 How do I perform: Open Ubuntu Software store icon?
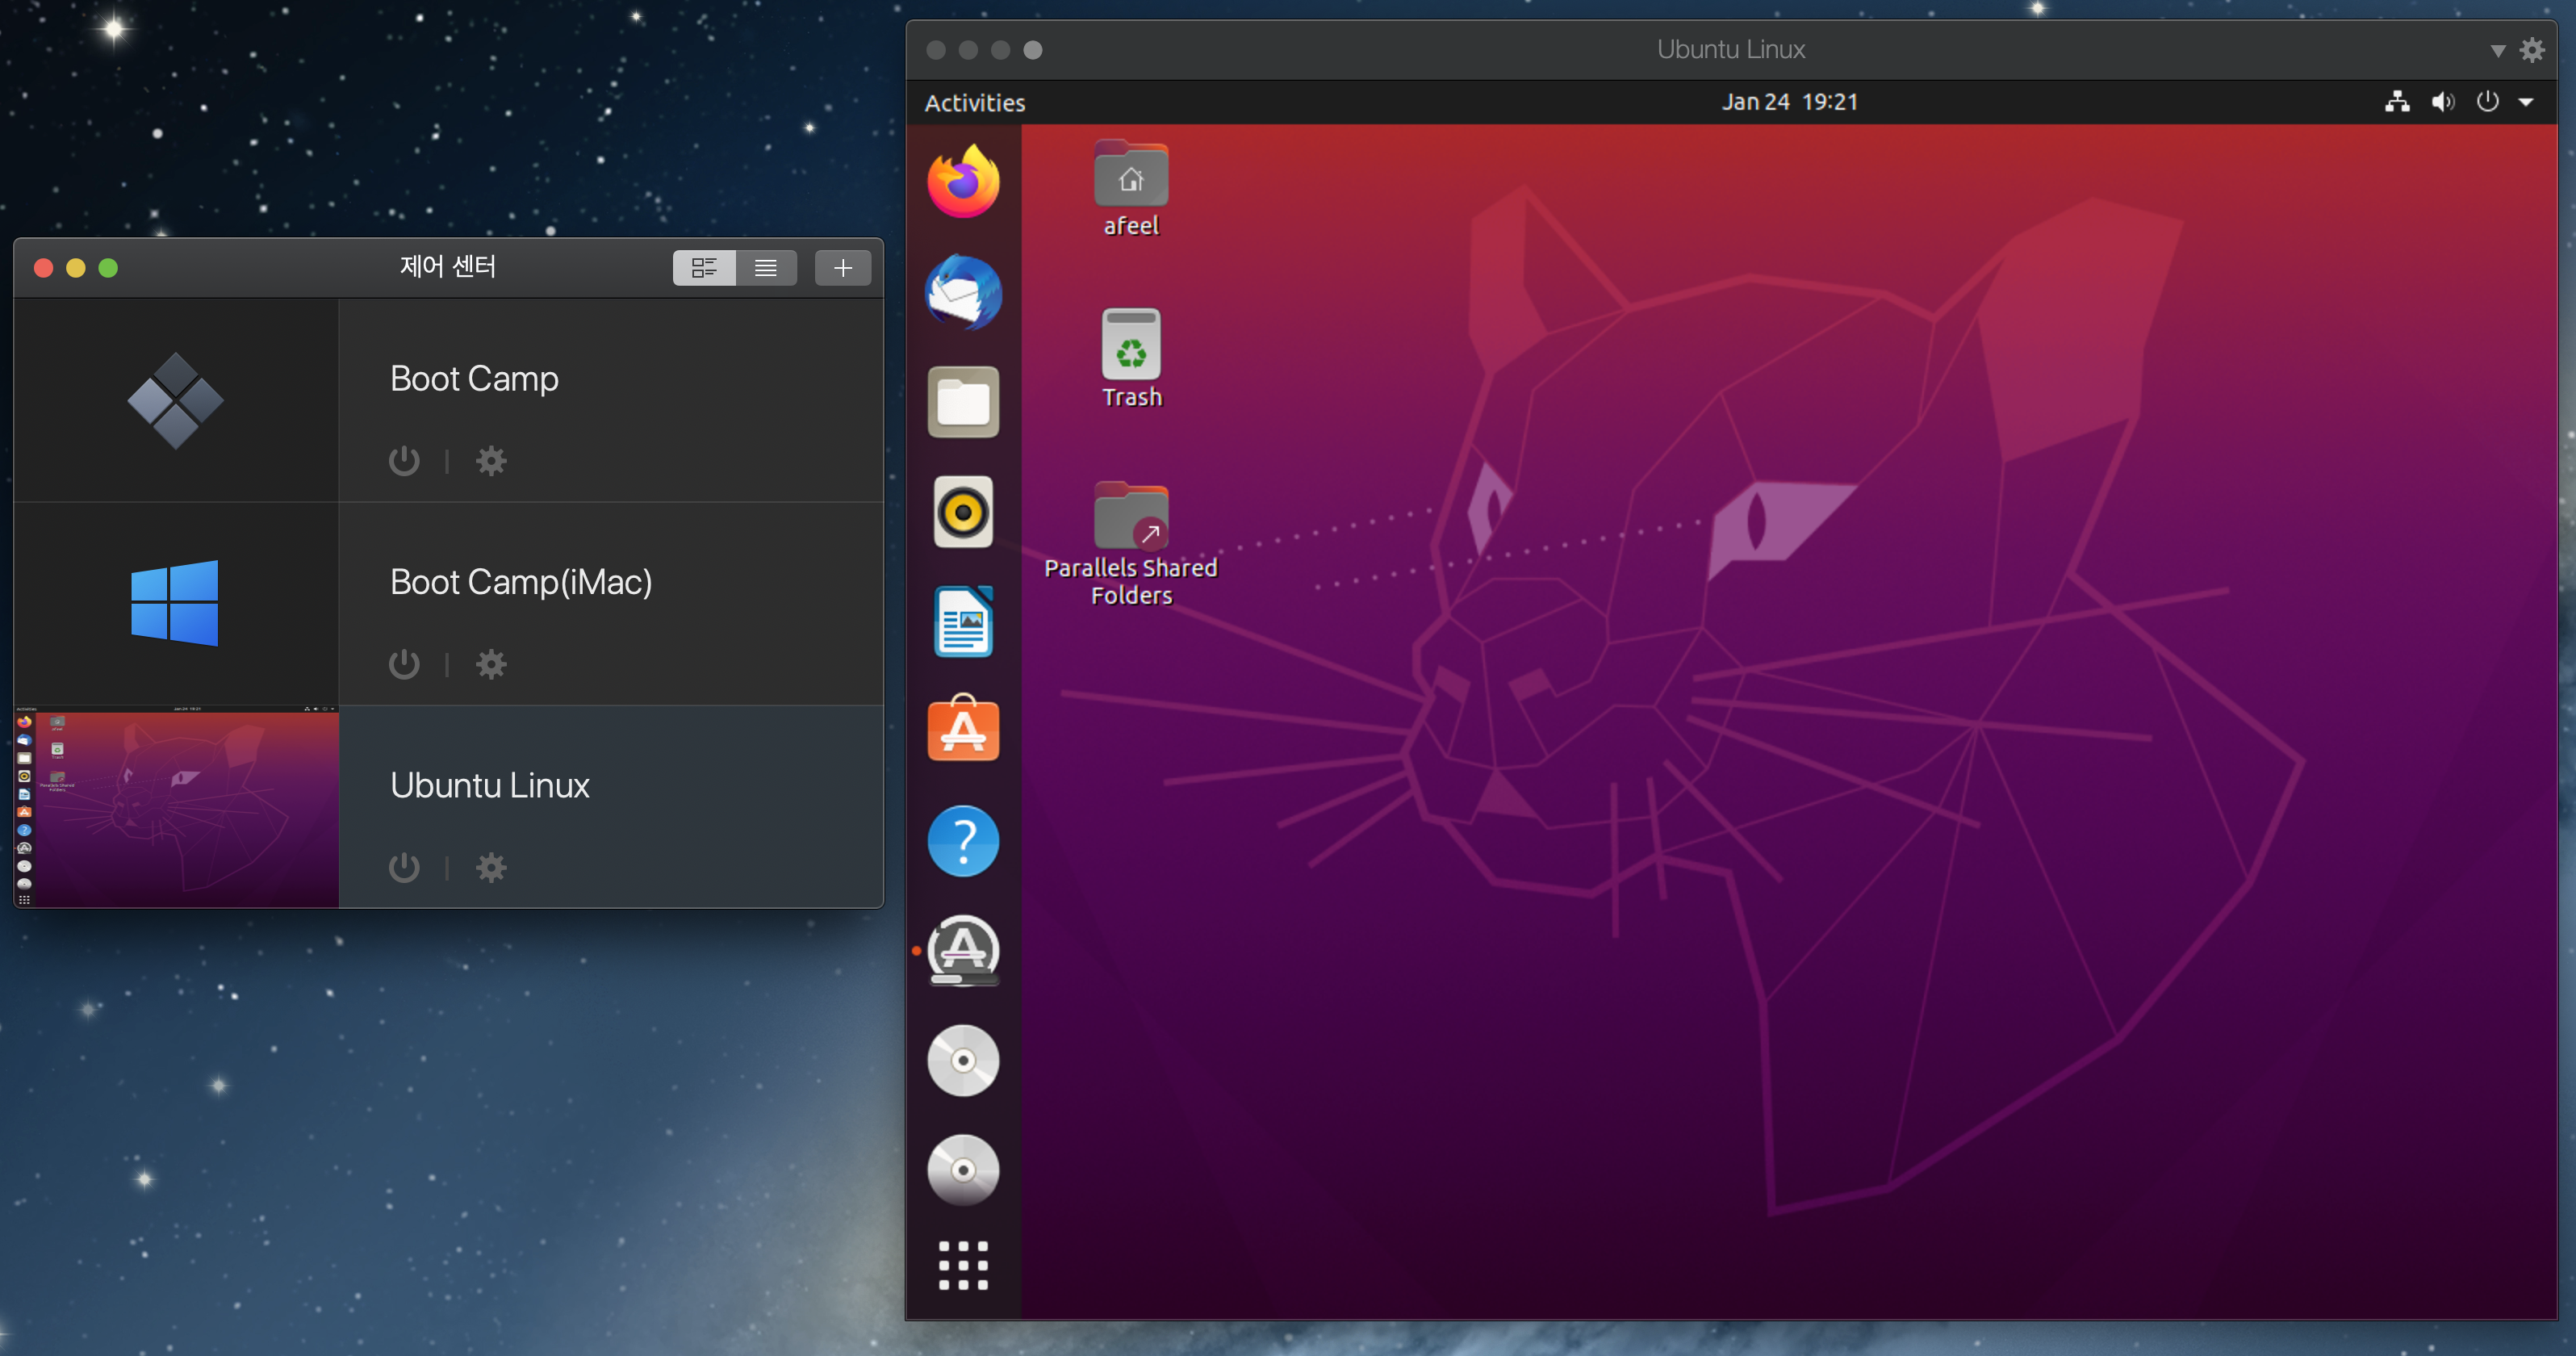click(963, 730)
